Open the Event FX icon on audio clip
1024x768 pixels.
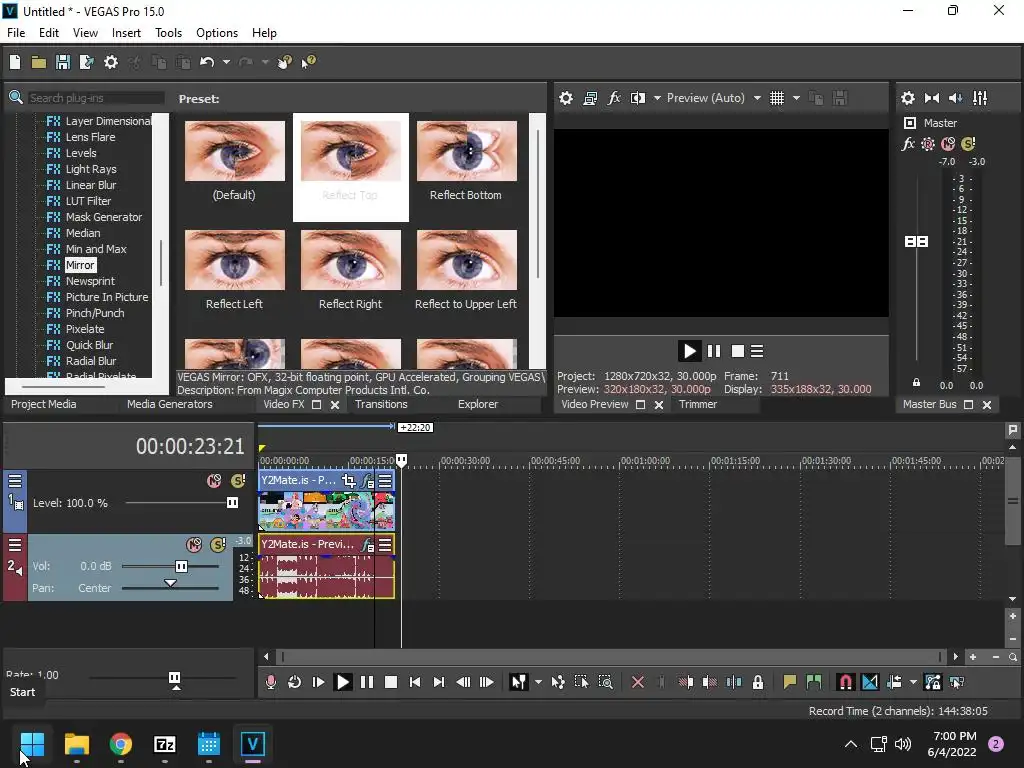(368, 545)
